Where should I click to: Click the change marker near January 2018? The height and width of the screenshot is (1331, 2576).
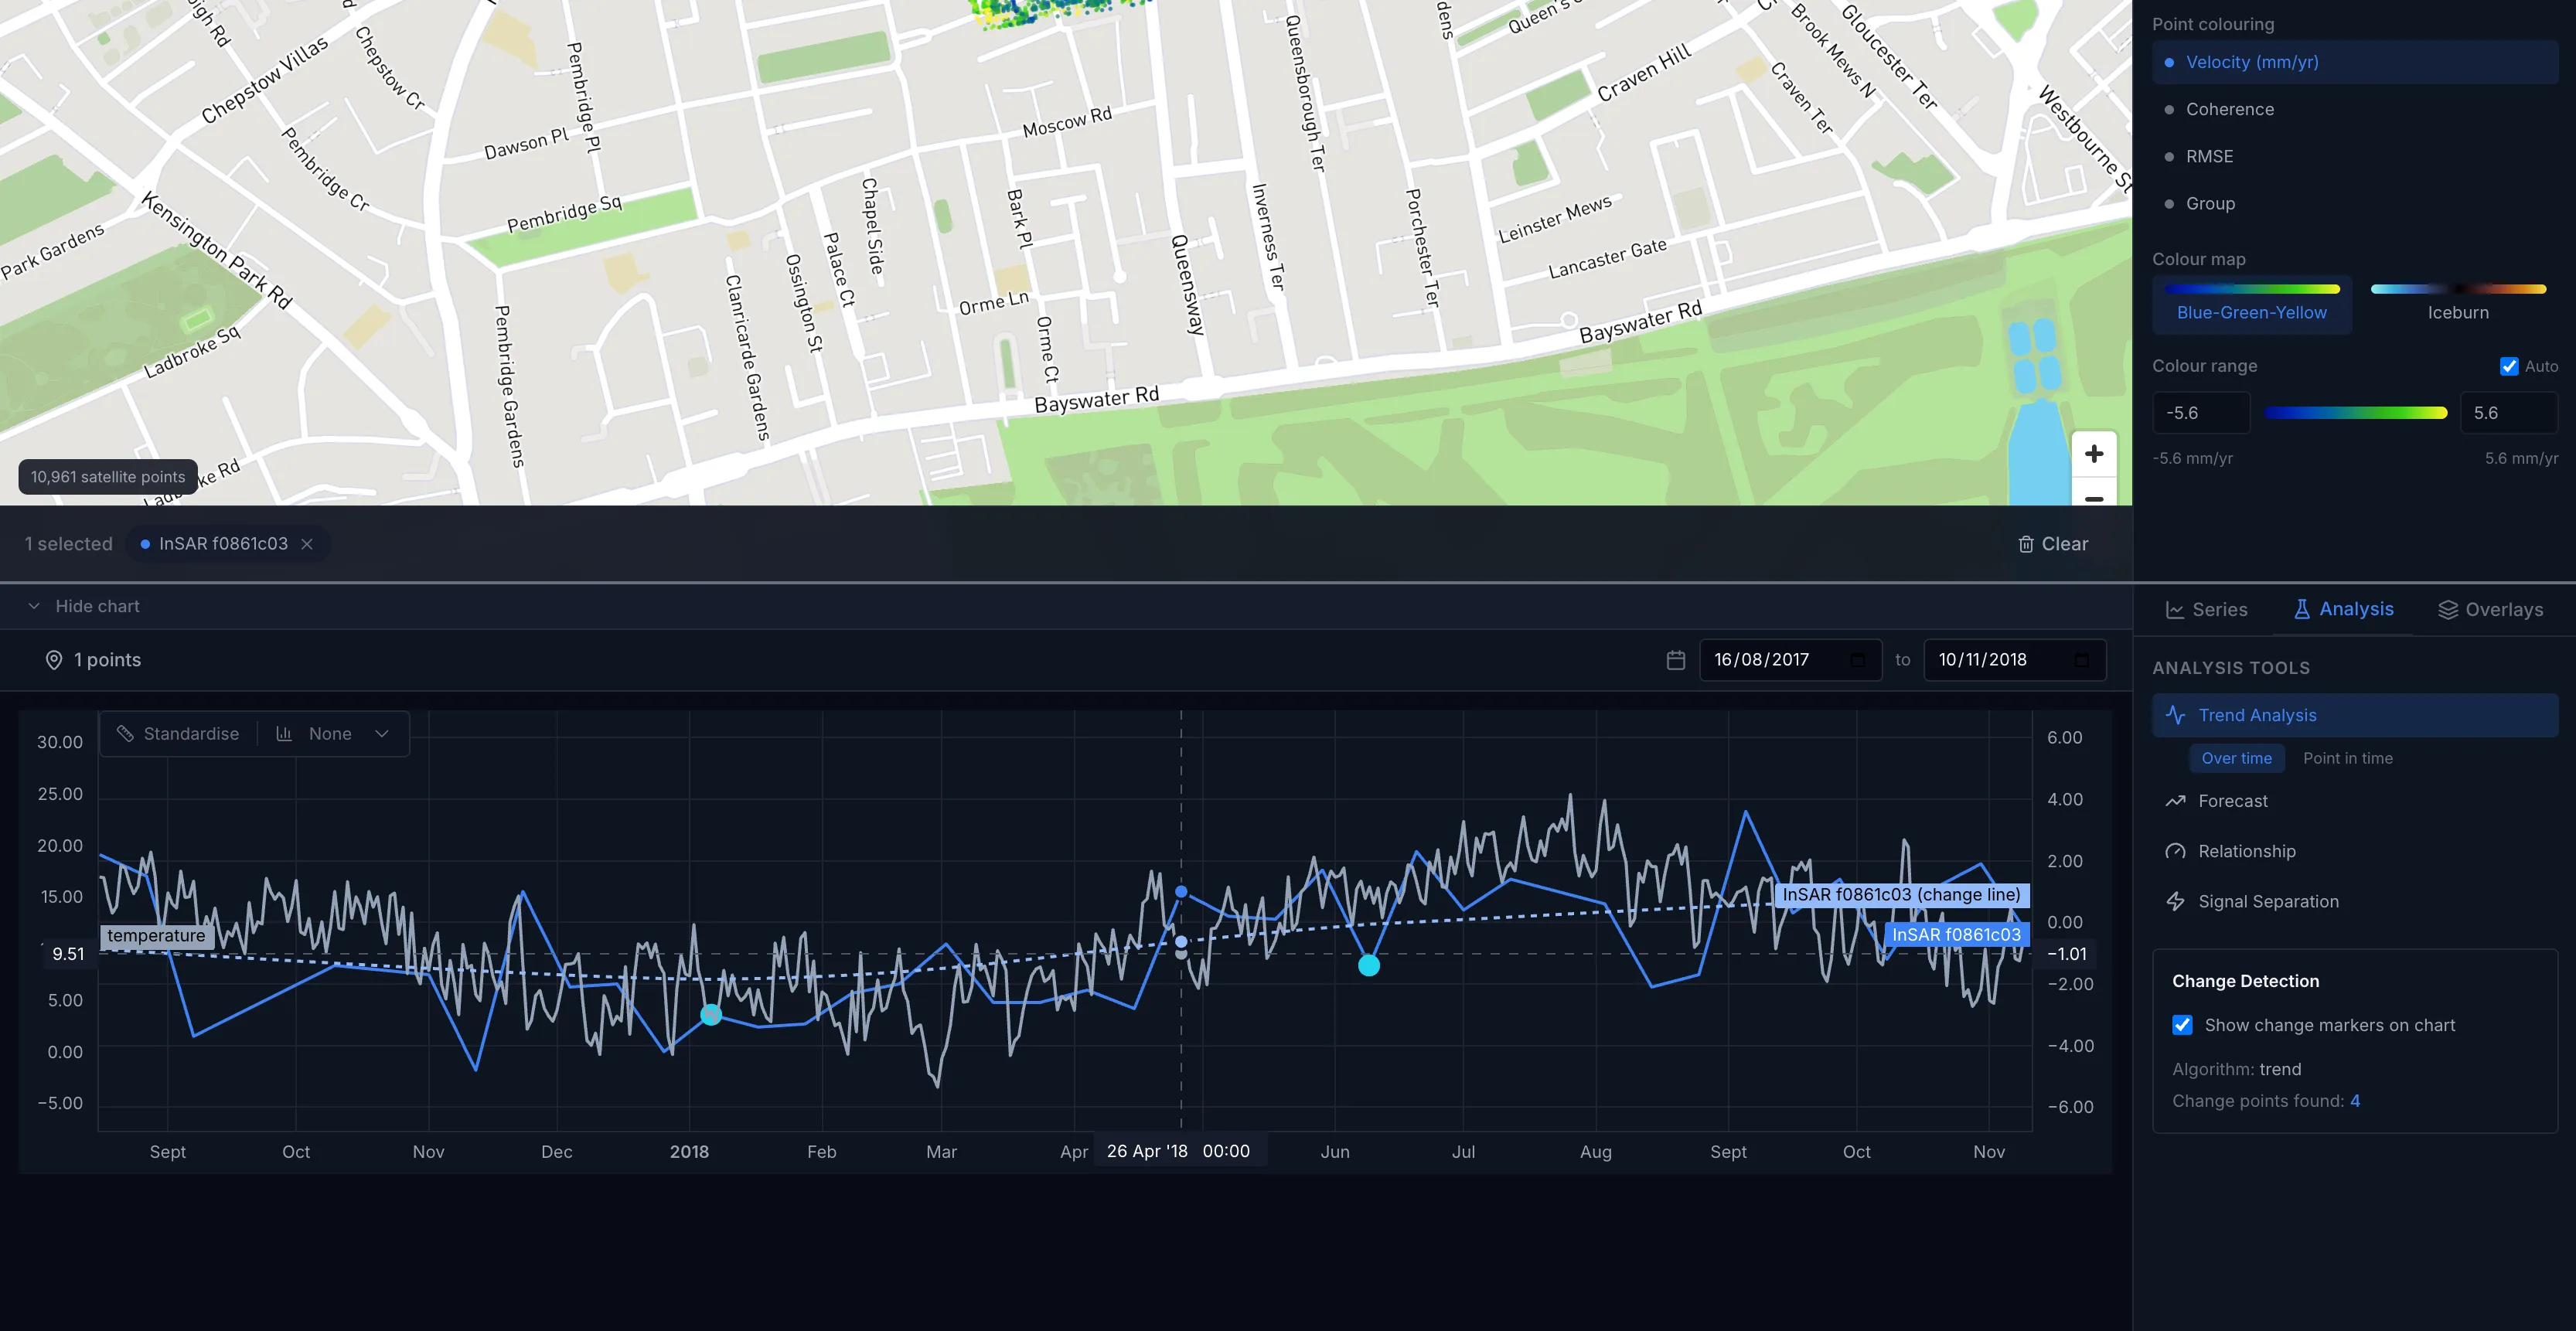point(711,1015)
